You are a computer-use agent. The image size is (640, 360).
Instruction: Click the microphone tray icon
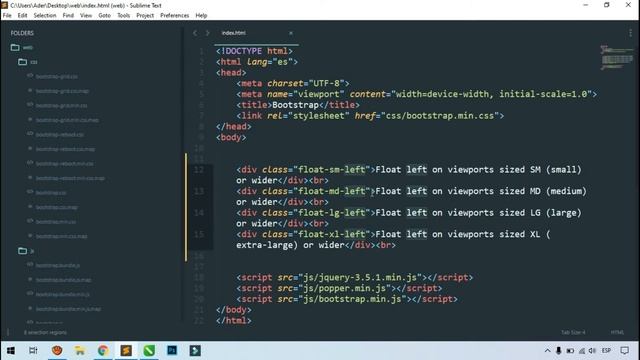coord(559,351)
